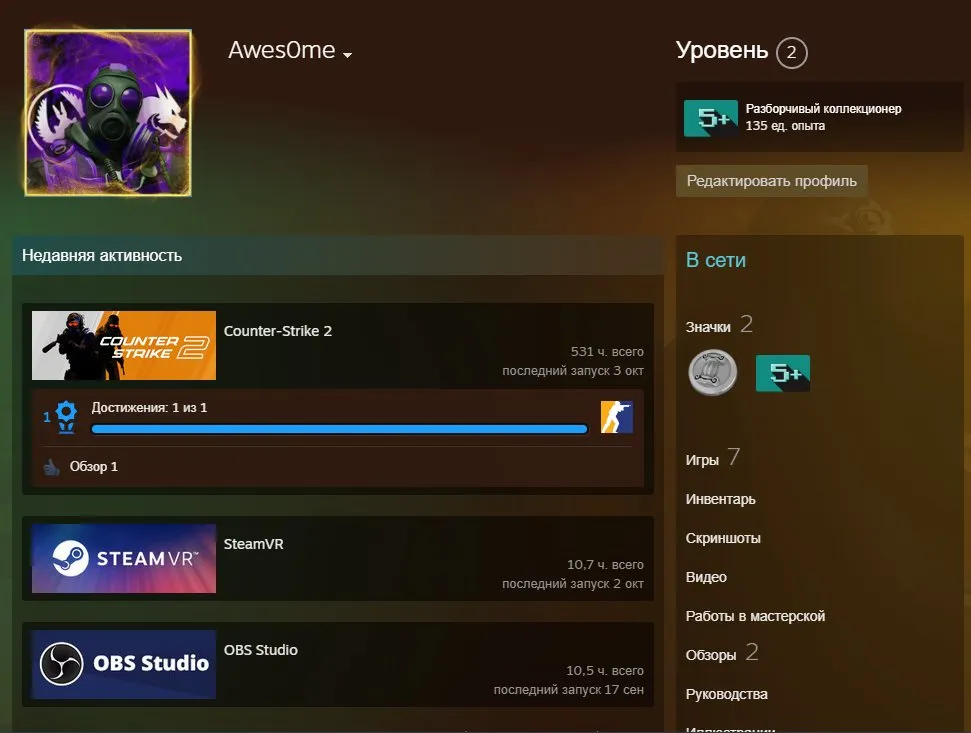The height and width of the screenshot is (733, 971).
Task: Open the Инвентарь link
Action: 720,499
